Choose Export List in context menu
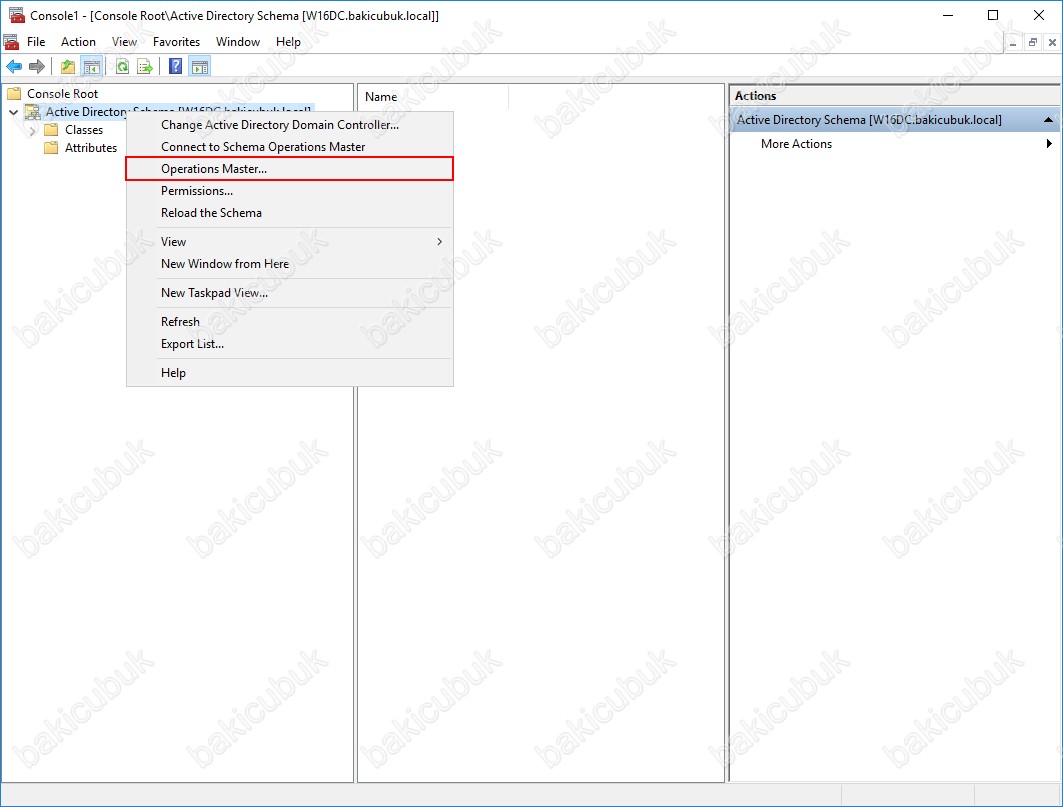This screenshot has width=1063, height=807. 289,344
